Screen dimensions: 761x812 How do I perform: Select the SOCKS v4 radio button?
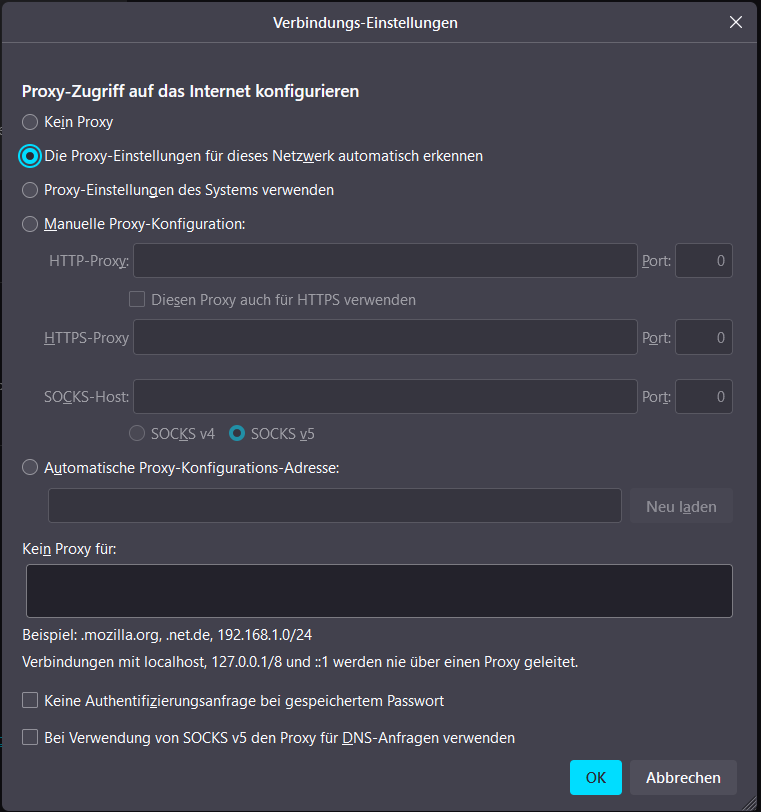pyautogui.click(x=137, y=434)
